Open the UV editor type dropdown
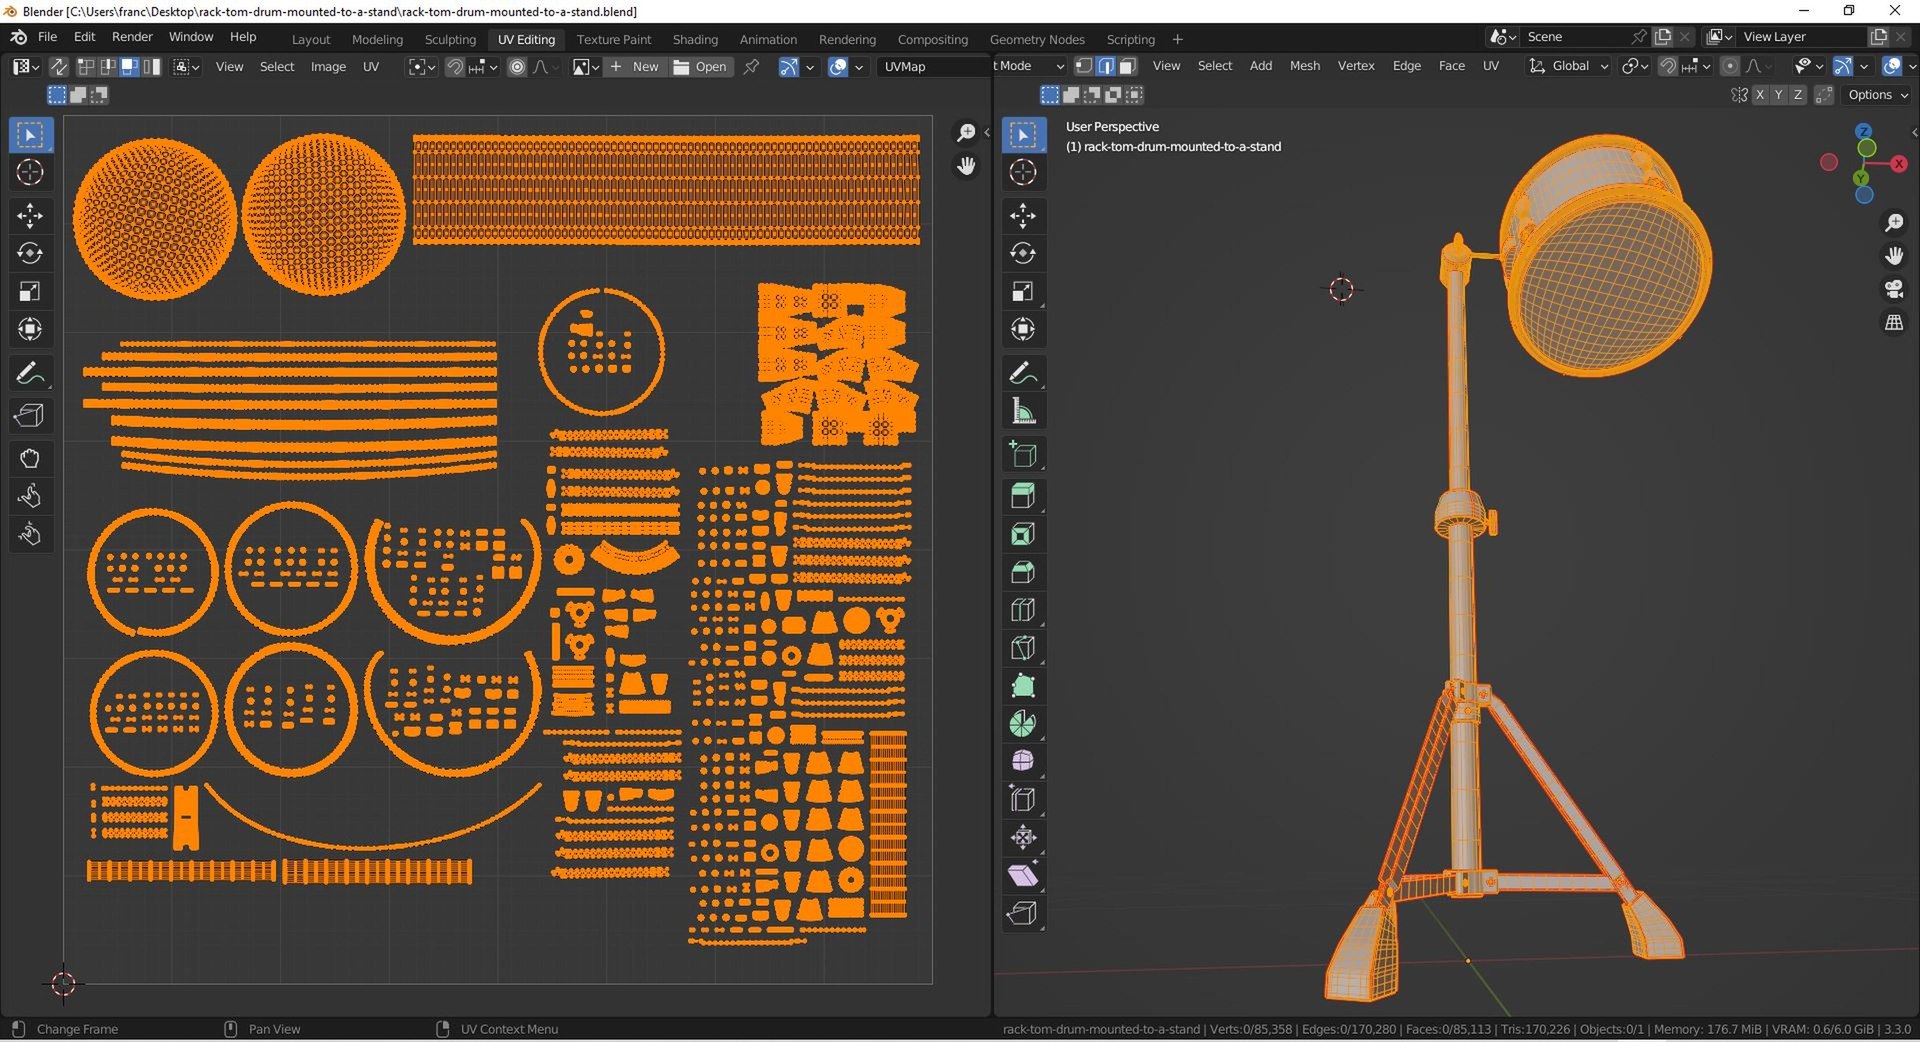Image resolution: width=1920 pixels, height=1042 pixels. tap(25, 67)
